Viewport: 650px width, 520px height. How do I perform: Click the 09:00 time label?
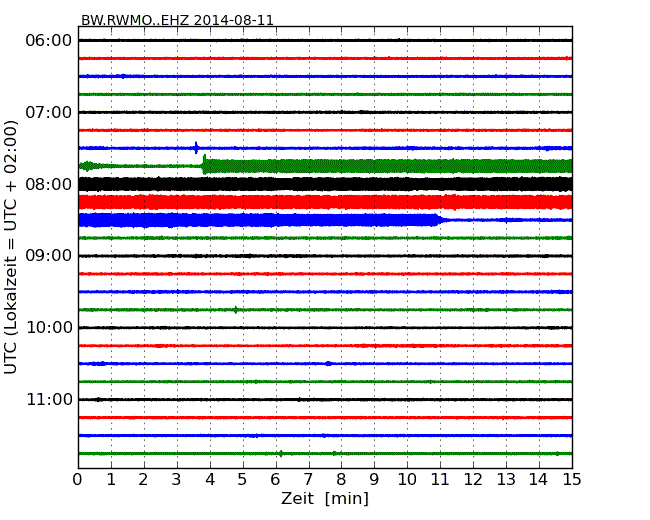click(49, 256)
